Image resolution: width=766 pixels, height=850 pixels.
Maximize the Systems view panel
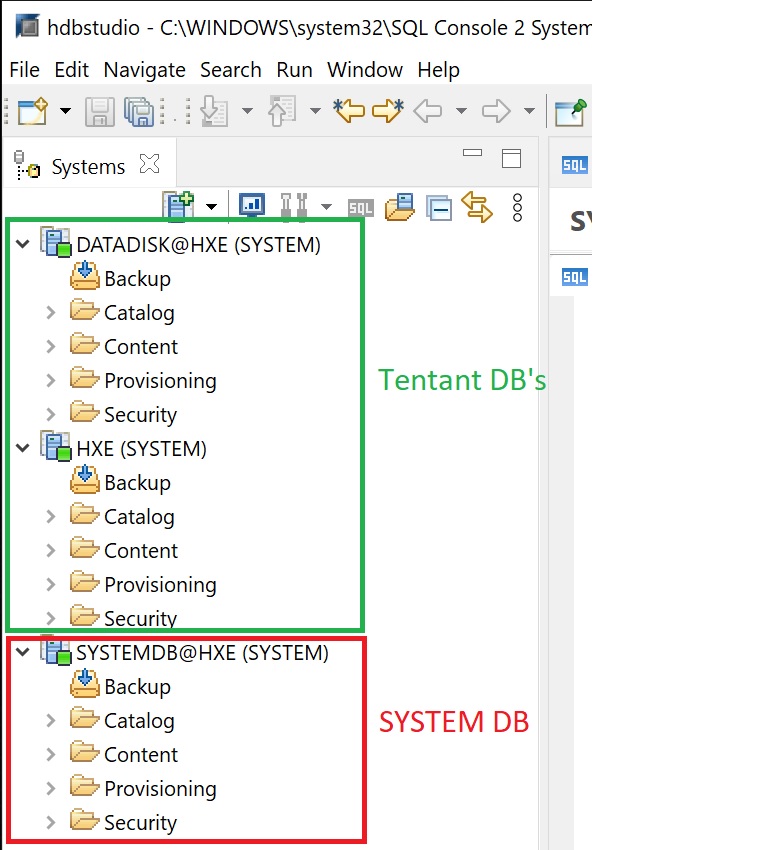point(511,158)
